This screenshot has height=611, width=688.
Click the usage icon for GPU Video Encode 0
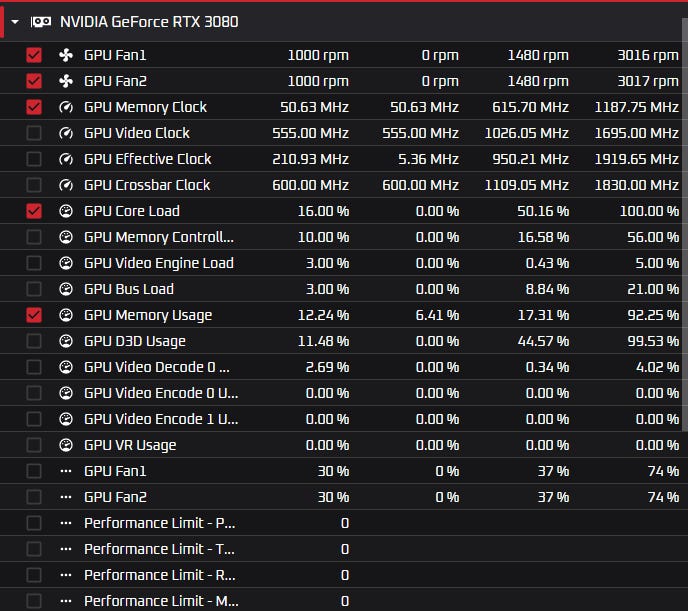click(x=66, y=393)
